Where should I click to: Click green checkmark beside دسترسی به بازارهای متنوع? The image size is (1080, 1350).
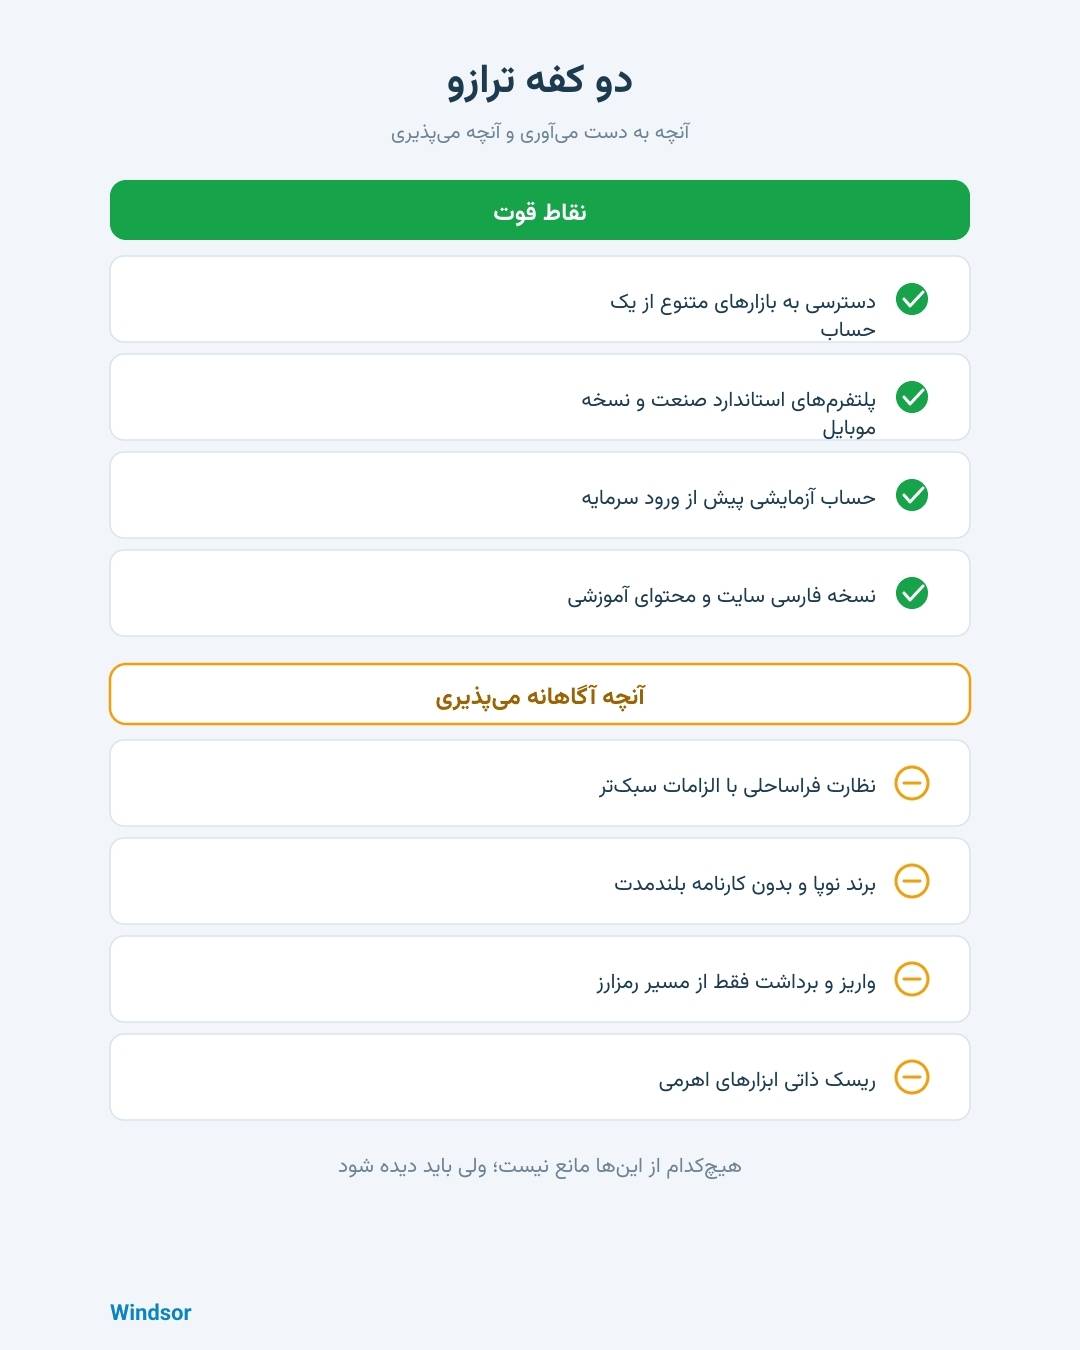[x=912, y=299]
